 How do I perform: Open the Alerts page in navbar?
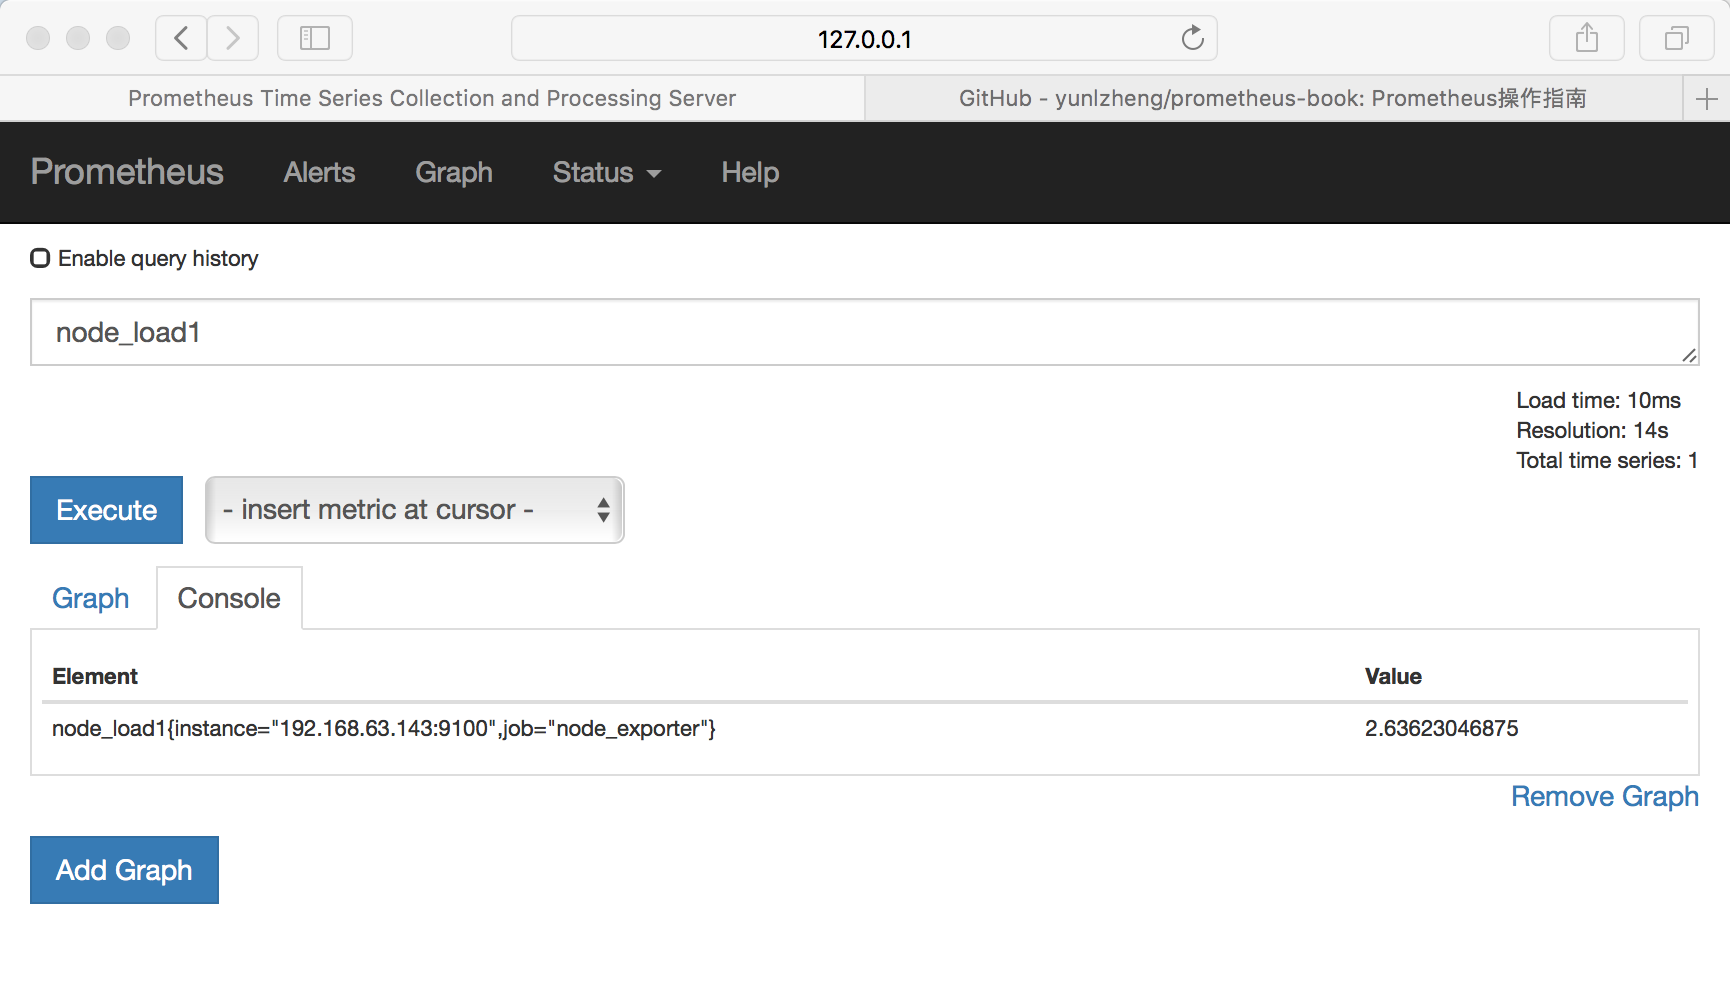tap(319, 172)
